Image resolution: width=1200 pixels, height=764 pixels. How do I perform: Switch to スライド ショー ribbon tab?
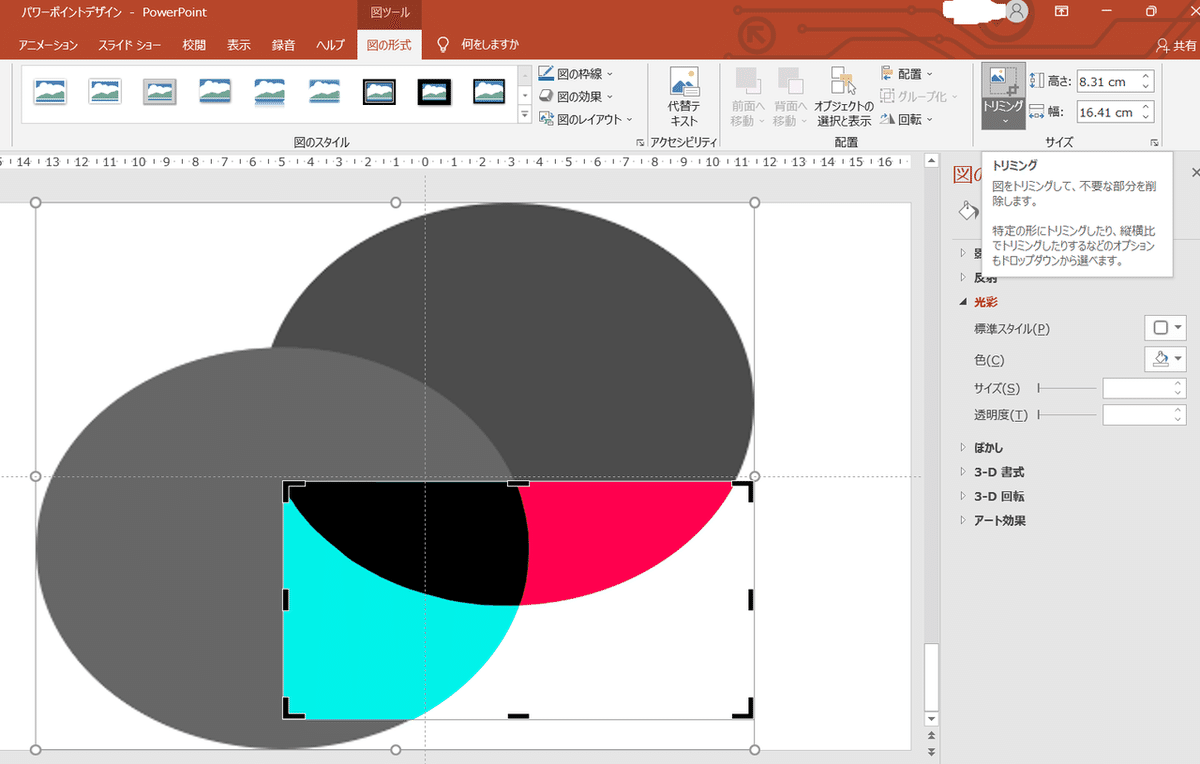(130, 45)
